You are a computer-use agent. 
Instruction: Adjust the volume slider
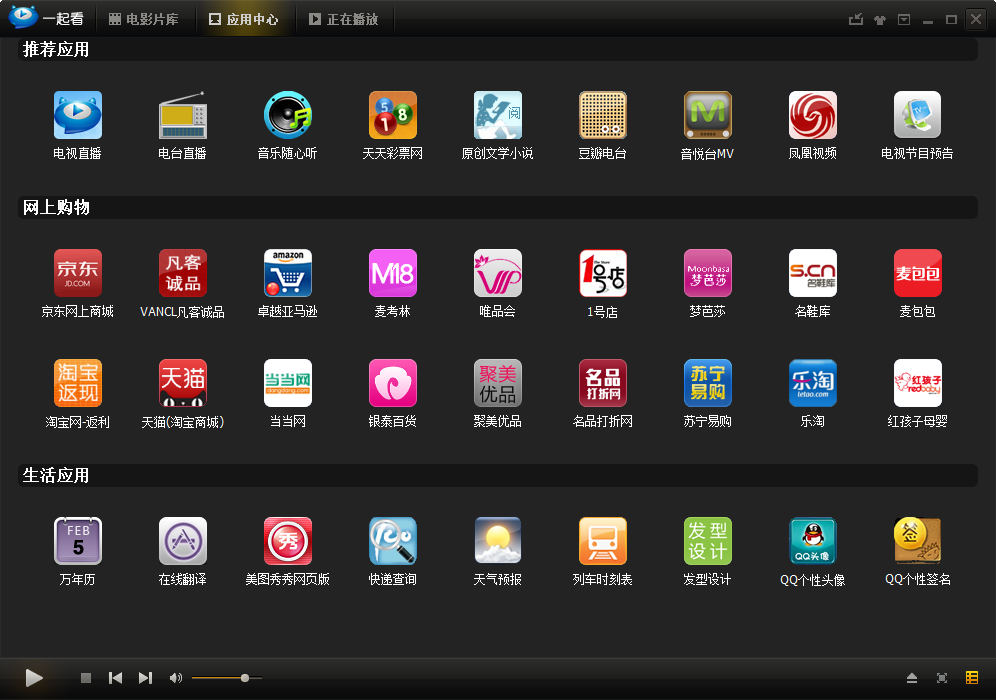(227, 678)
